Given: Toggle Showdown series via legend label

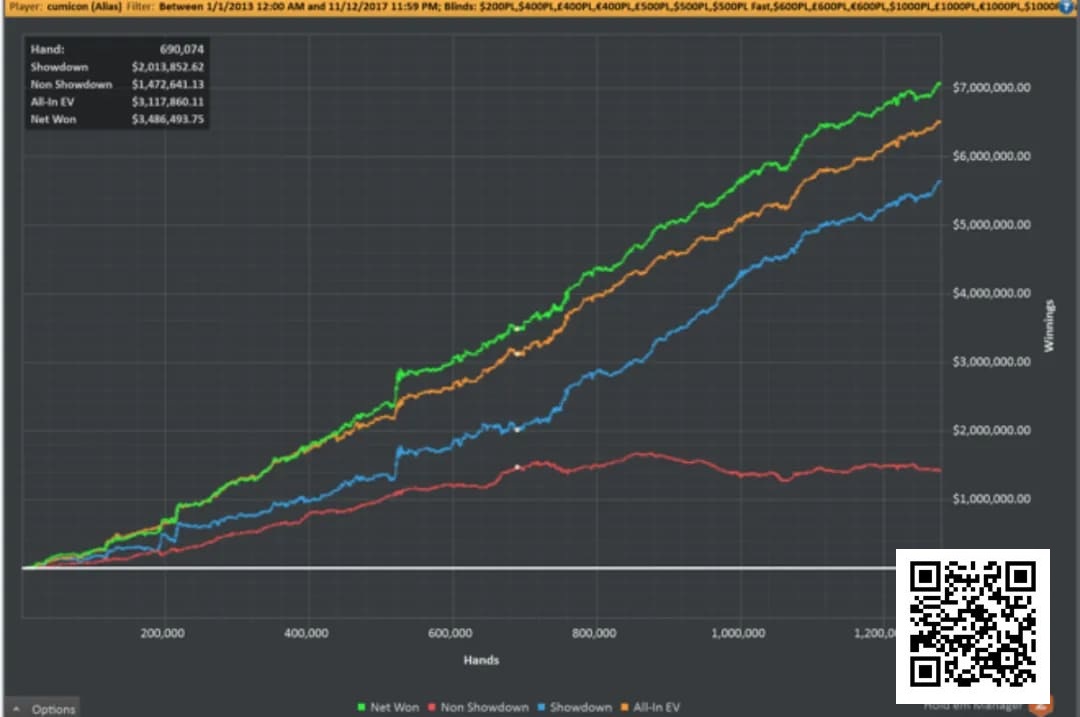Looking at the screenshot, I should point(581,707).
